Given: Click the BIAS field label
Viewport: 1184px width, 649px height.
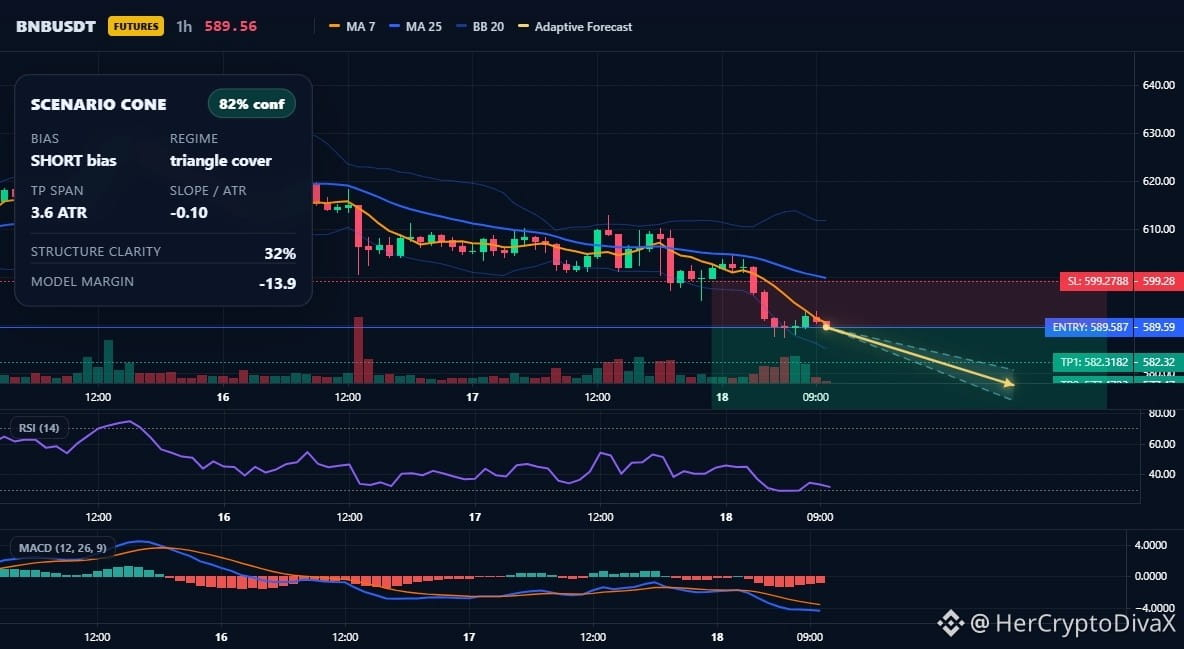Looking at the screenshot, I should (45, 139).
